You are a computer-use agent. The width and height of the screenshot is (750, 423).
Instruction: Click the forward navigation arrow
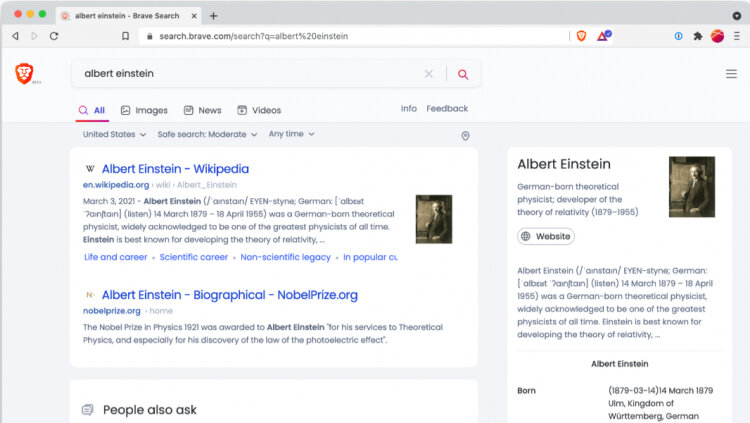coord(34,36)
